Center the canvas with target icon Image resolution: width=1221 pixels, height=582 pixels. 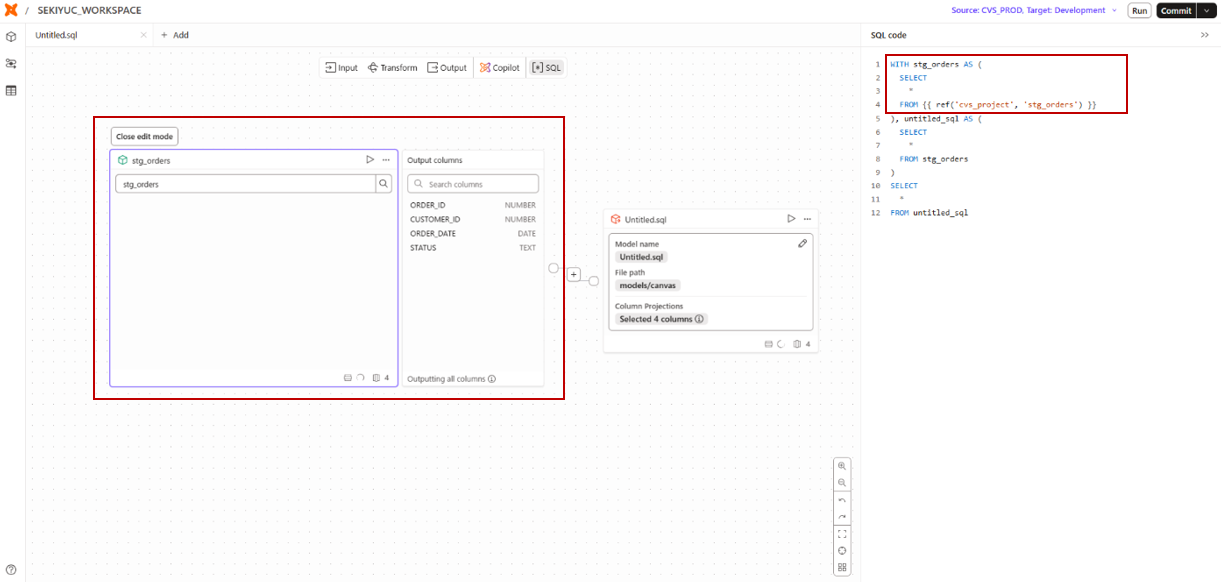click(842, 550)
